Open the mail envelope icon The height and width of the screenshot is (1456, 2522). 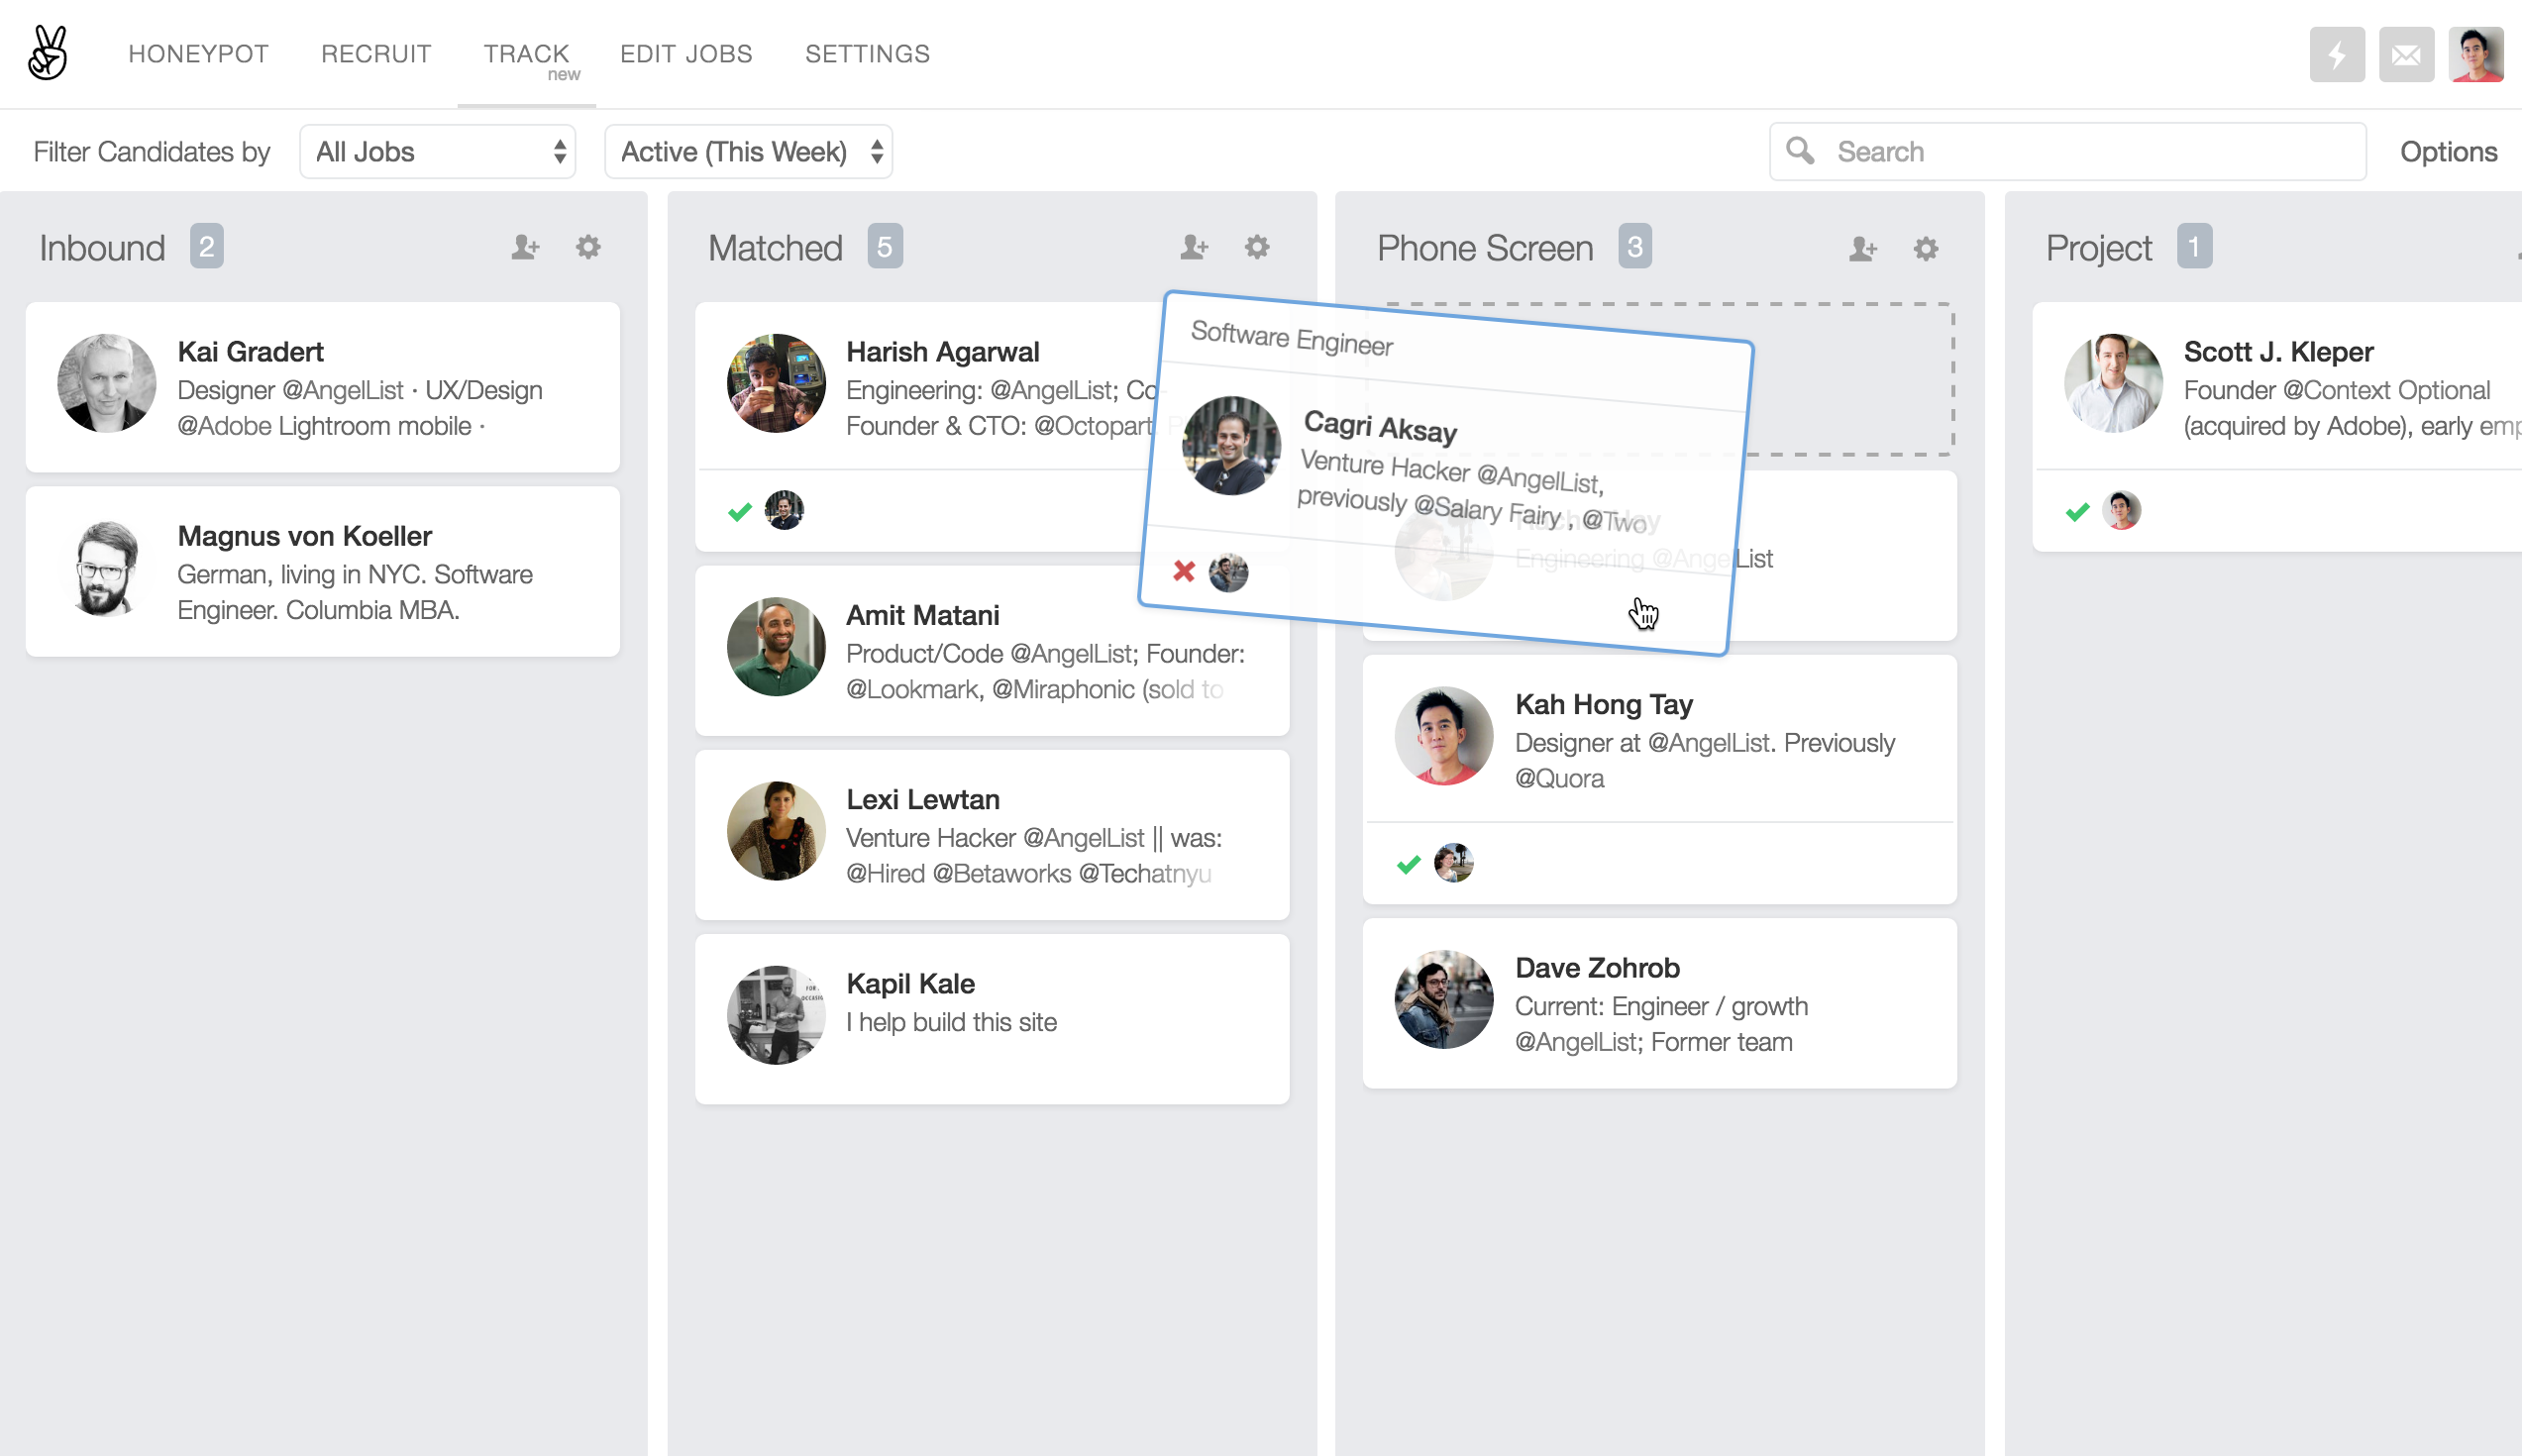2405,54
